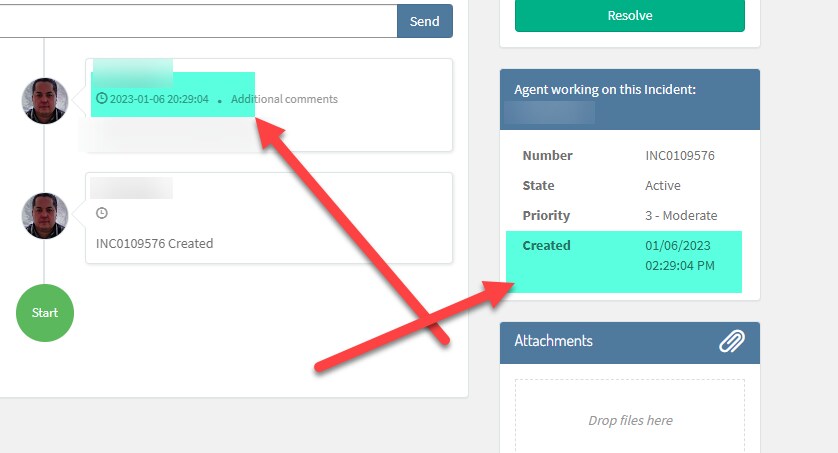The width and height of the screenshot is (838, 453).
Task: Click the clock icon above INC0109576 Created
Action: coord(102,213)
